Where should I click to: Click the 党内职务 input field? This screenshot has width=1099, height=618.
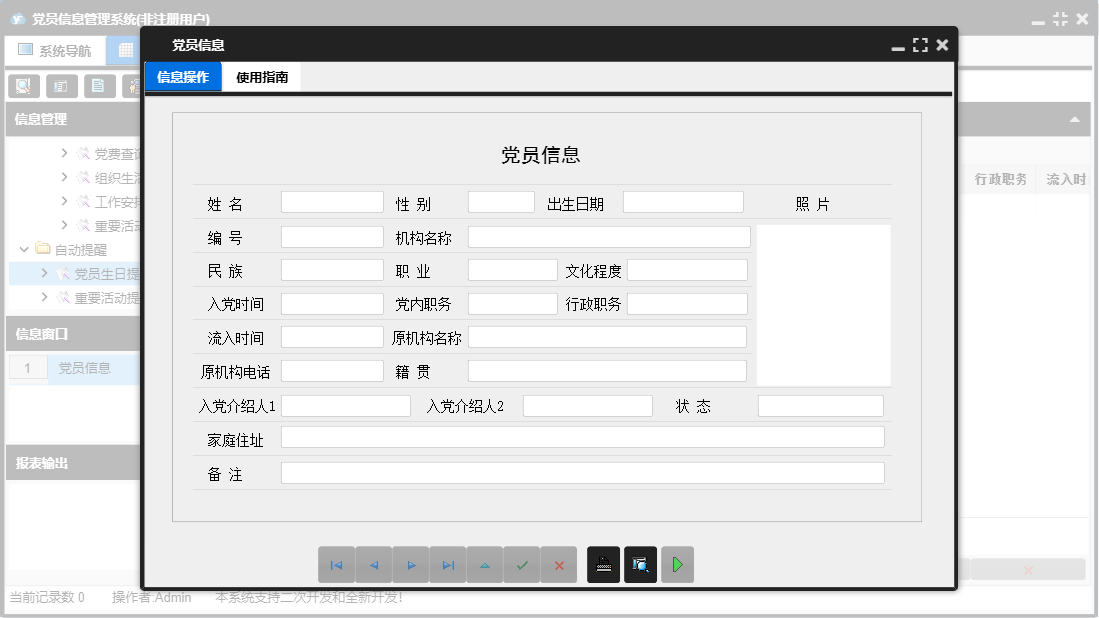click(x=512, y=303)
